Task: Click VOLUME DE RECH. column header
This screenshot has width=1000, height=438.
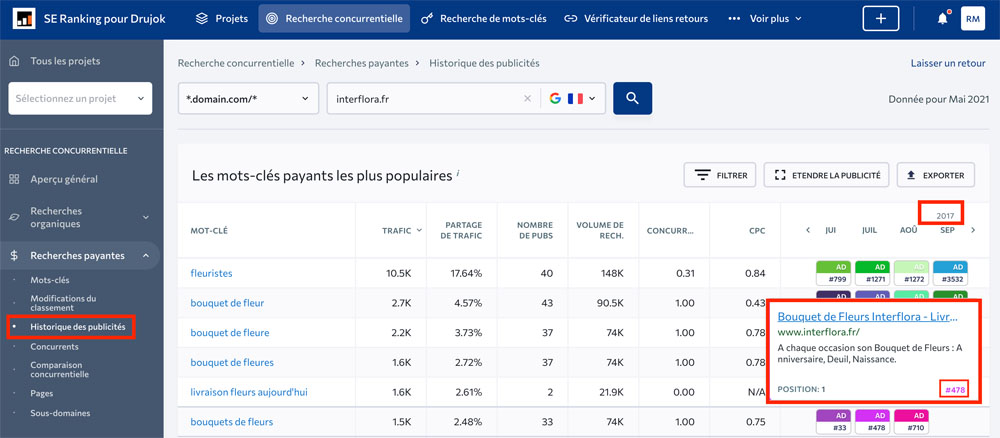Action: pyautogui.click(x=599, y=231)
